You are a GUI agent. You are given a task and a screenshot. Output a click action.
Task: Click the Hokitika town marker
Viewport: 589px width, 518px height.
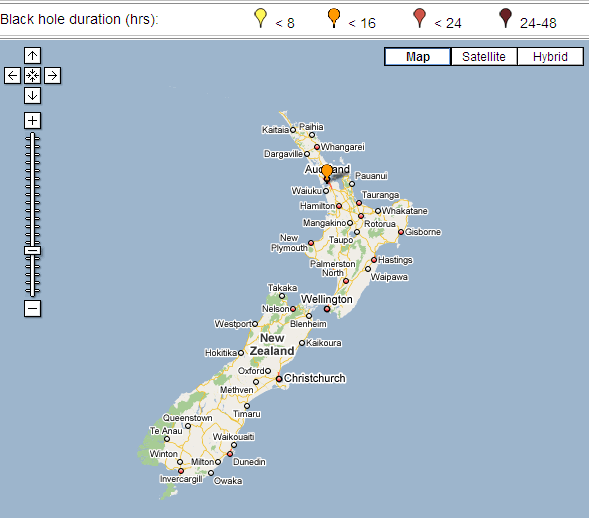(x=241, y=353)
